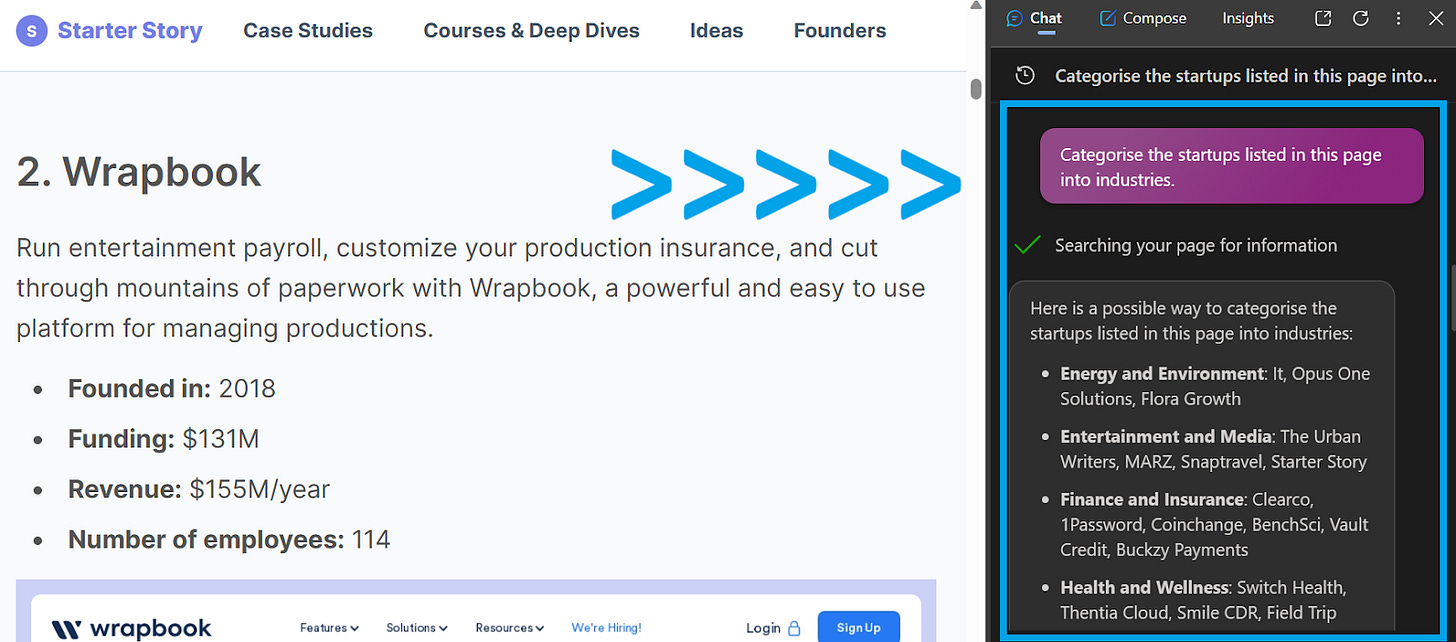Image resolution: width=1456 pixels, height=642 pixels.
Task: Open the Founders menu
Action: pyautogui.click(x=840, y=31)
